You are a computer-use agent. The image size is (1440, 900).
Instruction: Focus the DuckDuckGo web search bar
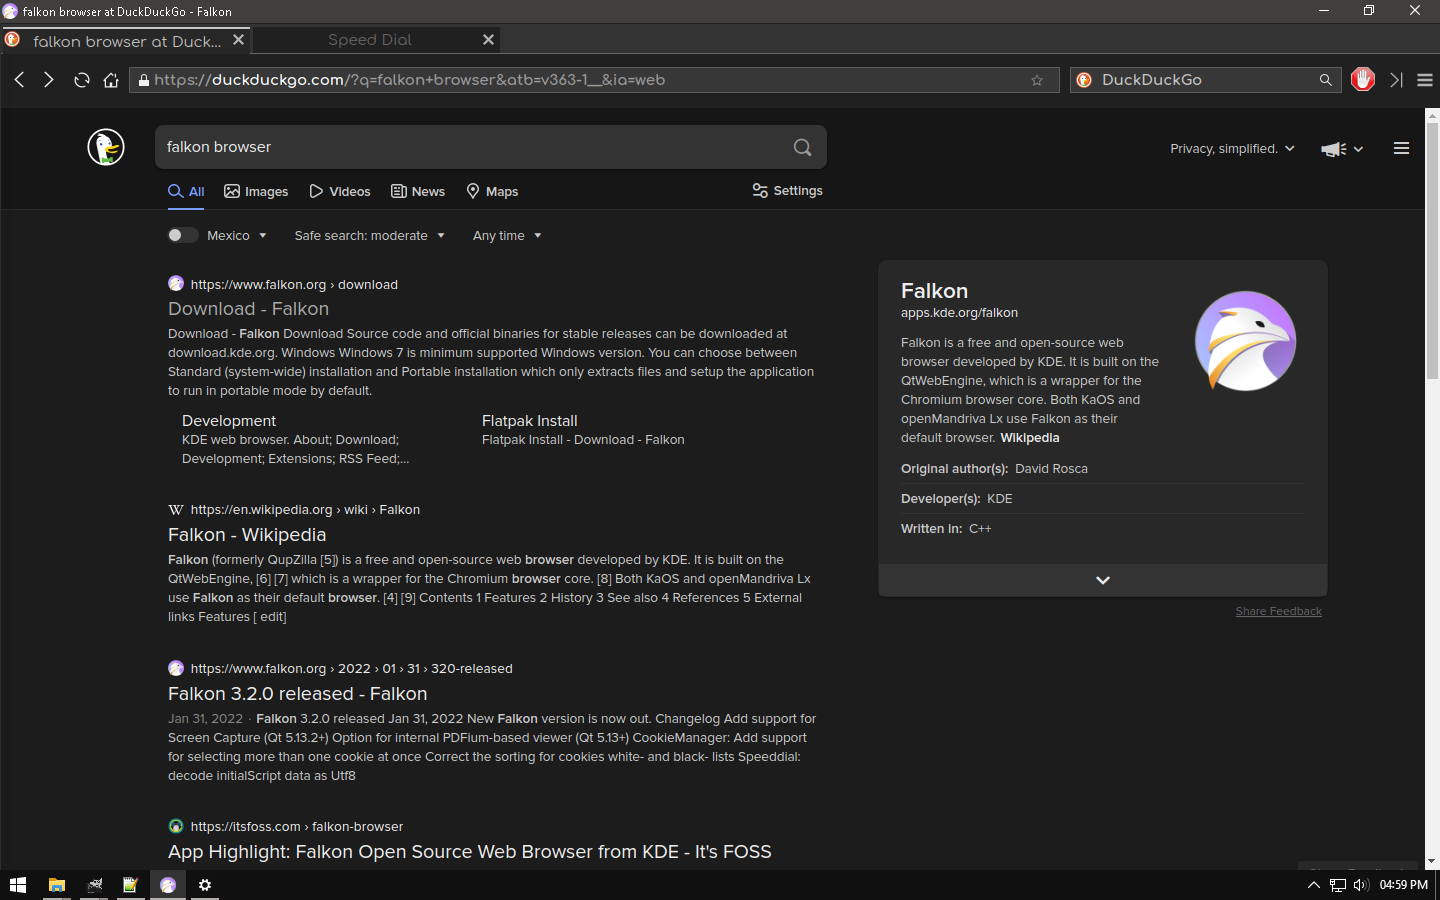pyautogui.click(x=1205, y=80)
